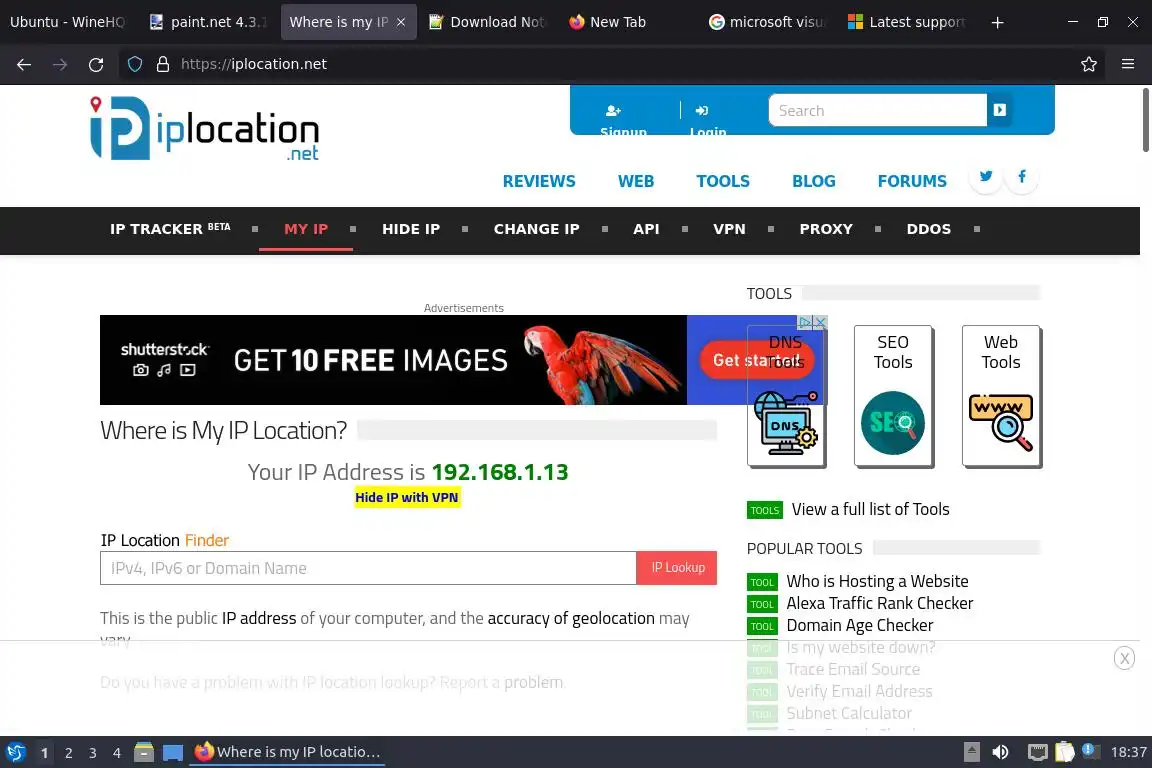The width and height of the screenshot is (1152, 768).
Task: Open Firefox tracking protection shield
Action: (134, 65)
